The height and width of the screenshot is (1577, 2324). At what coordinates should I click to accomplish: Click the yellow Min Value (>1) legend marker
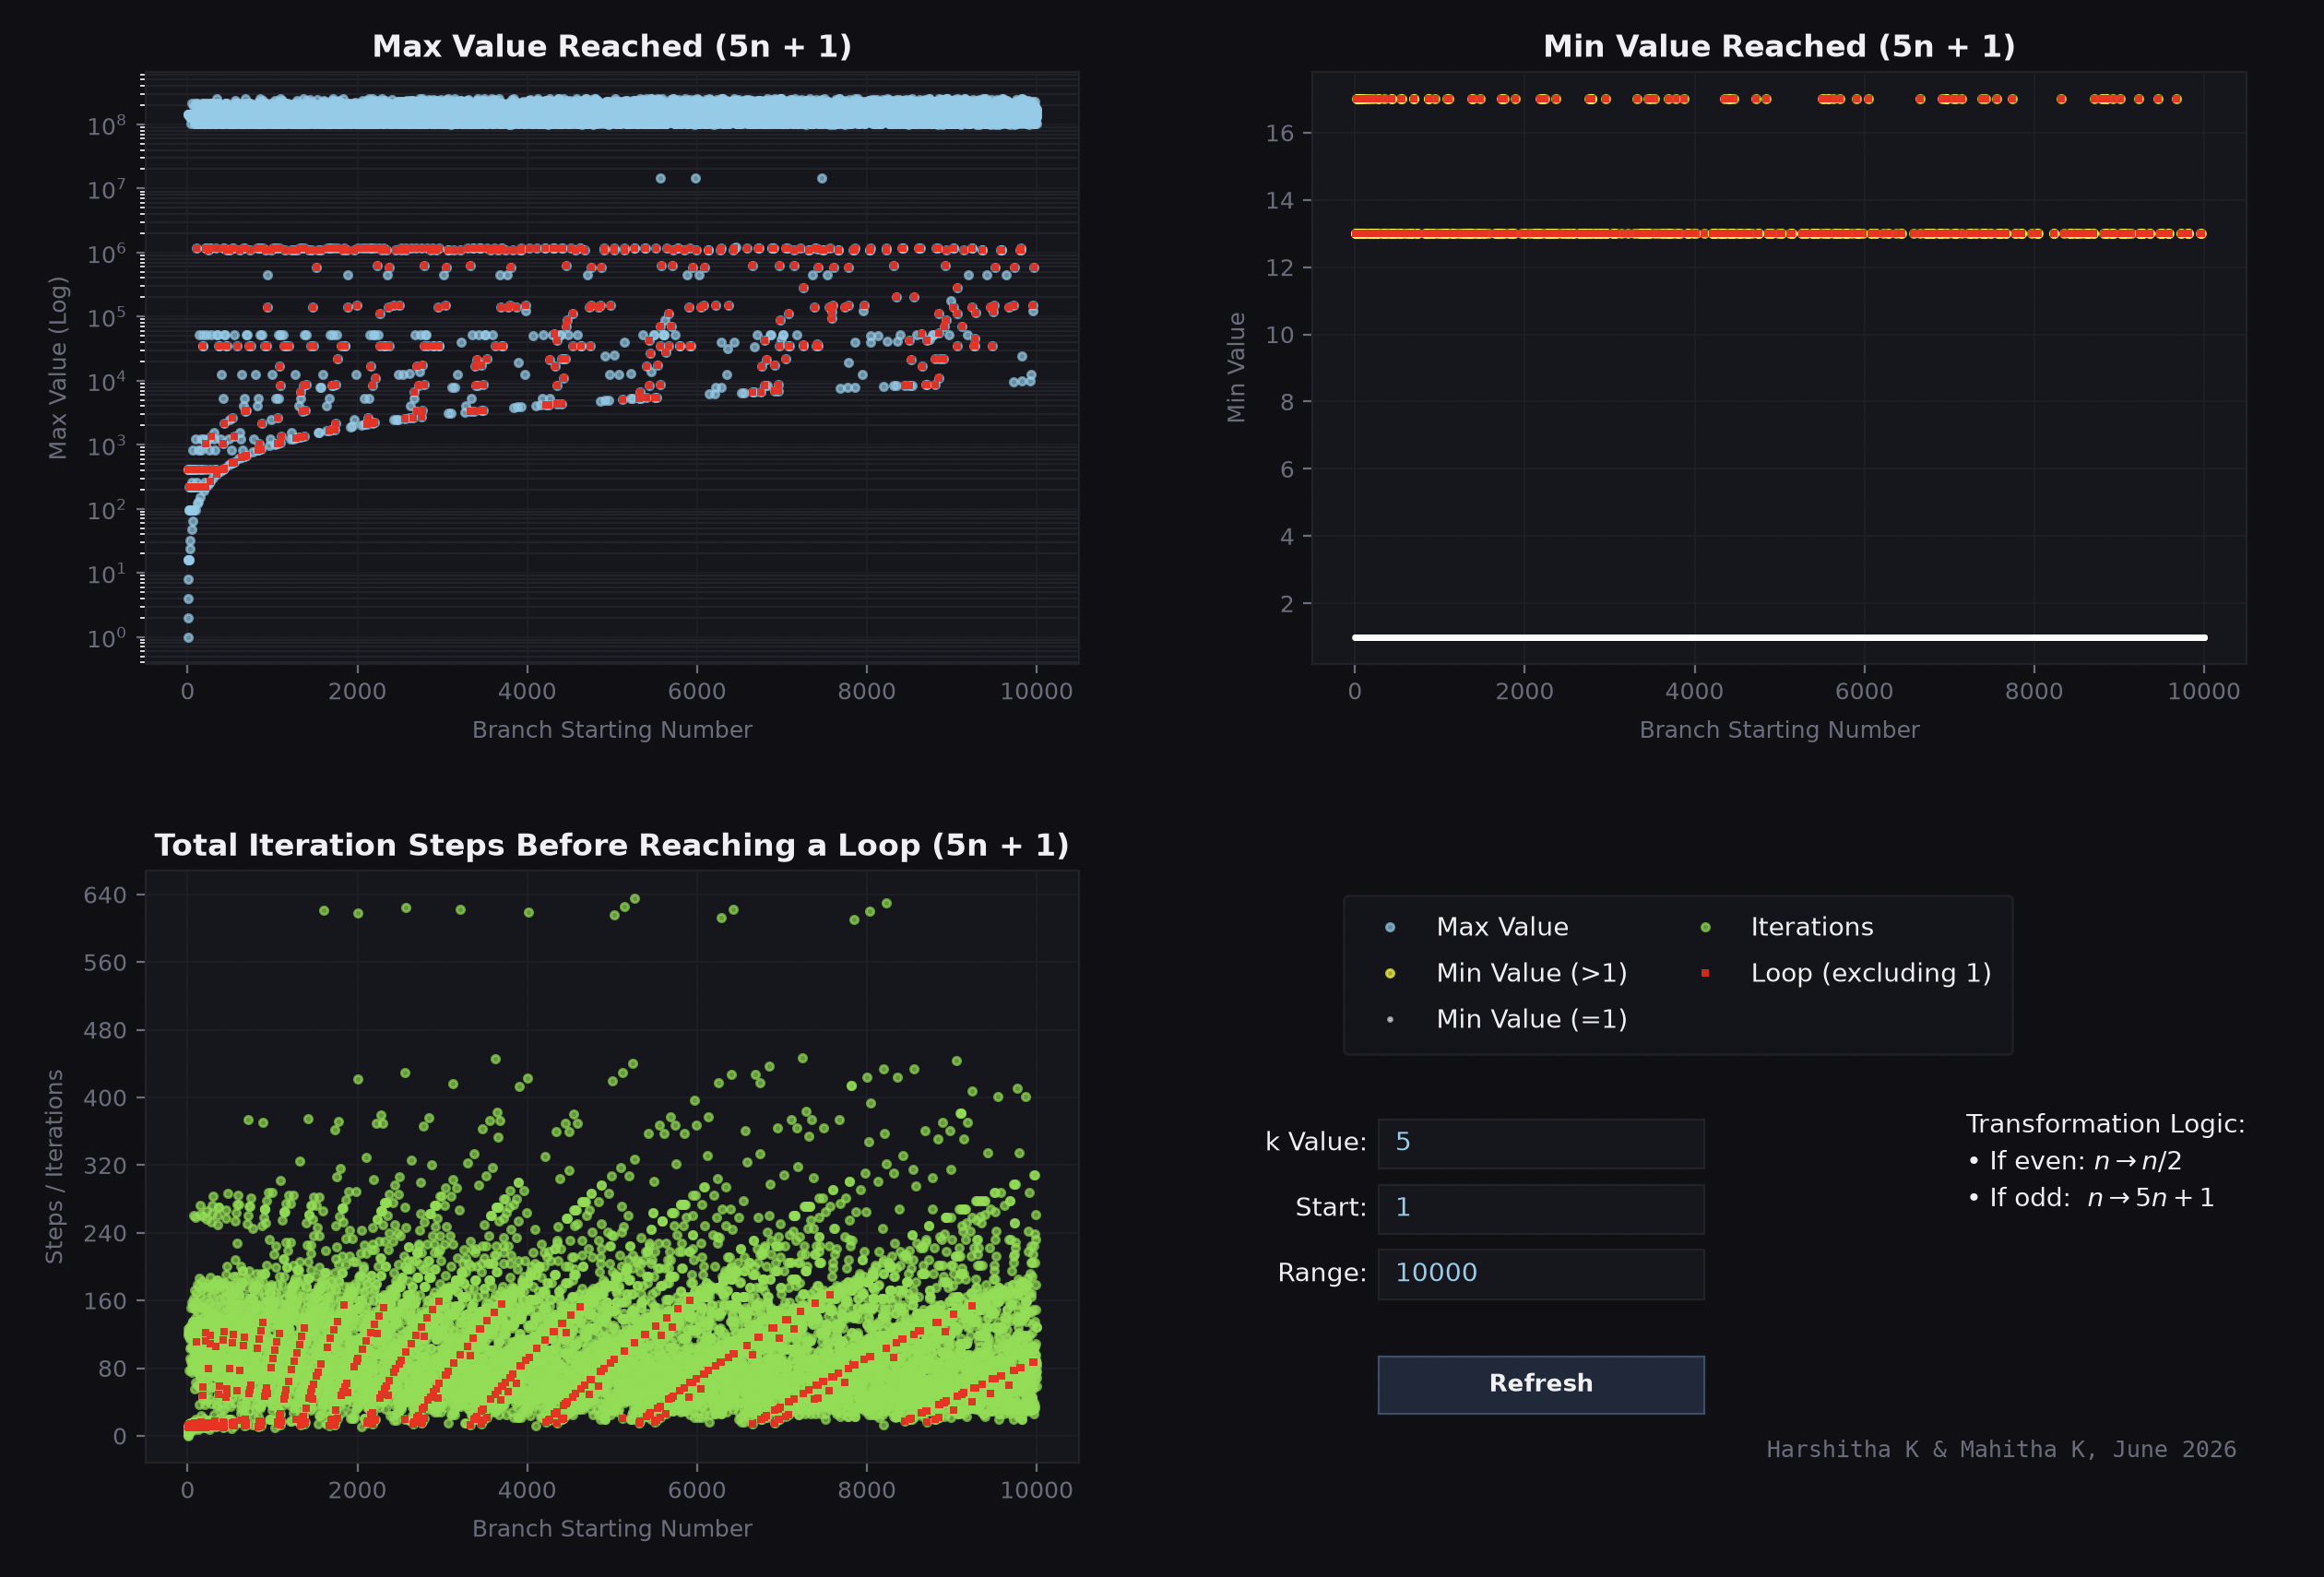click(x=1390, y=974)
